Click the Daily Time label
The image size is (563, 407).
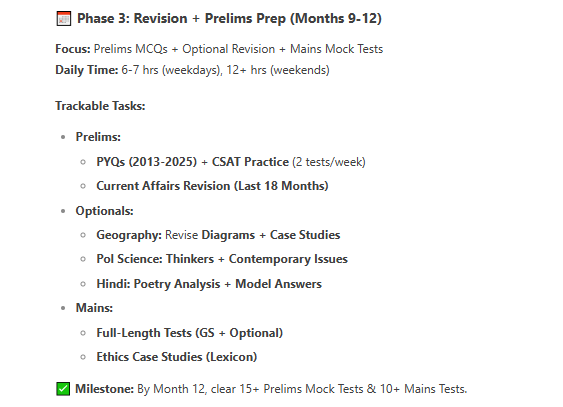pos(87,70)
